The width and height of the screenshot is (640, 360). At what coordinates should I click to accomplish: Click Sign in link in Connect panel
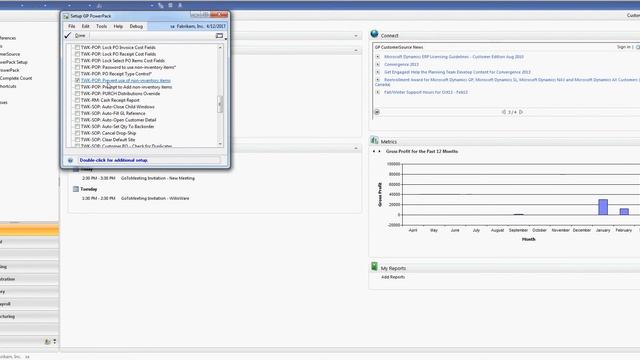pos(623,47)
